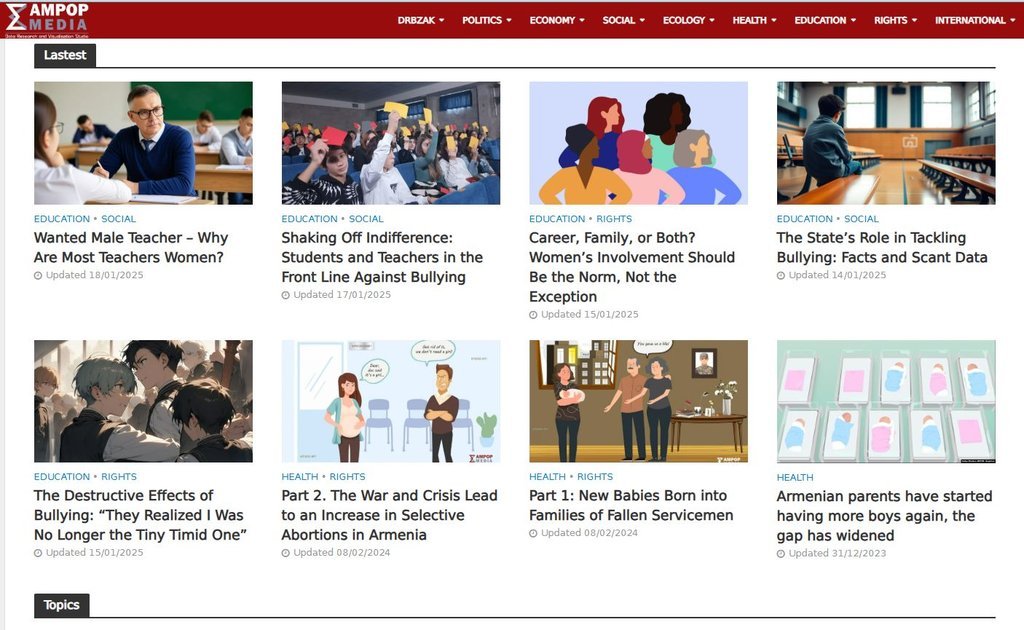Open the Social menu in navbar
The width and height of the screenshot is (1024, 630).
click(x=623, y=20)
